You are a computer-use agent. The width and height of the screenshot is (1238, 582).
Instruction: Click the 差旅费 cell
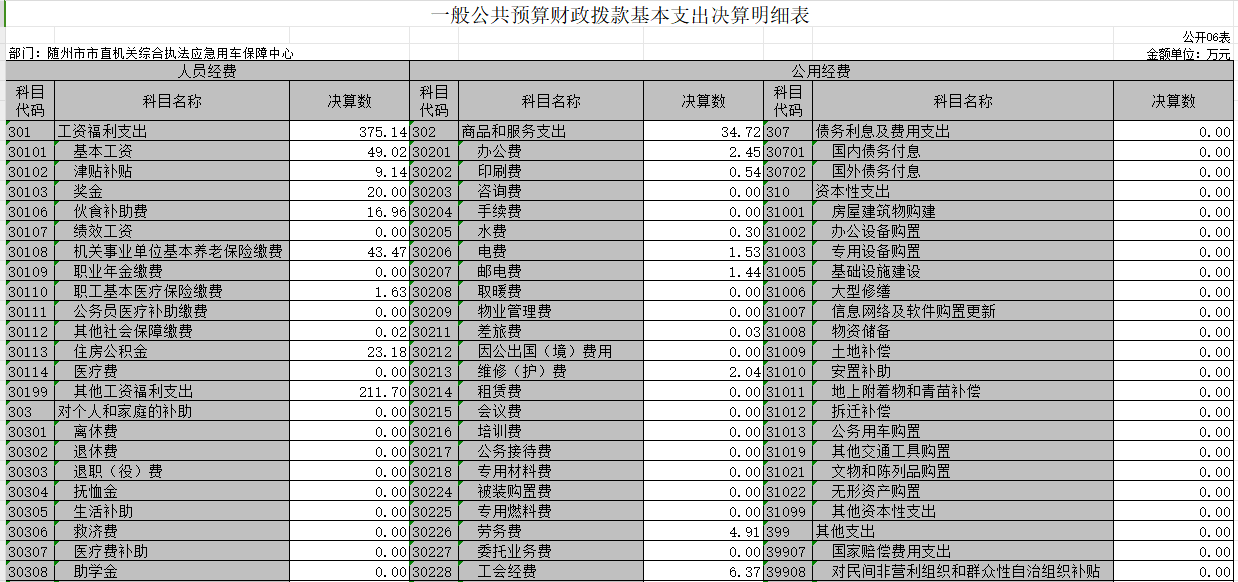pyautogui.click(x=550, y=331)
